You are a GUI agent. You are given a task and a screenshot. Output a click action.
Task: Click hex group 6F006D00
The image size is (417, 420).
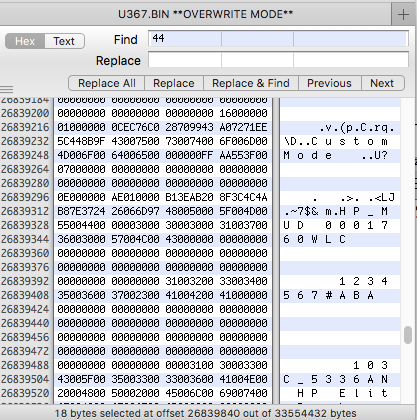coord(243,141)
